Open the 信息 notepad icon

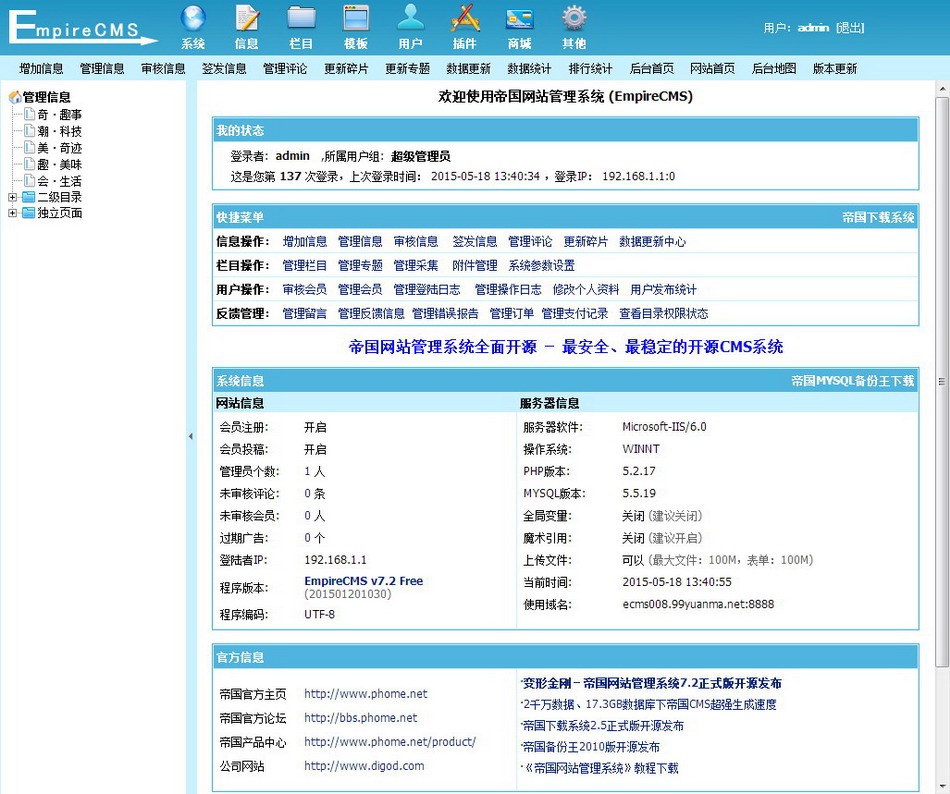tap(247, 18)
